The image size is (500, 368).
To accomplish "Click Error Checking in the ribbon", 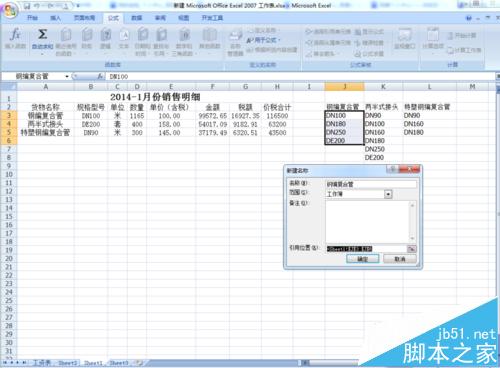I will [369, 43].
